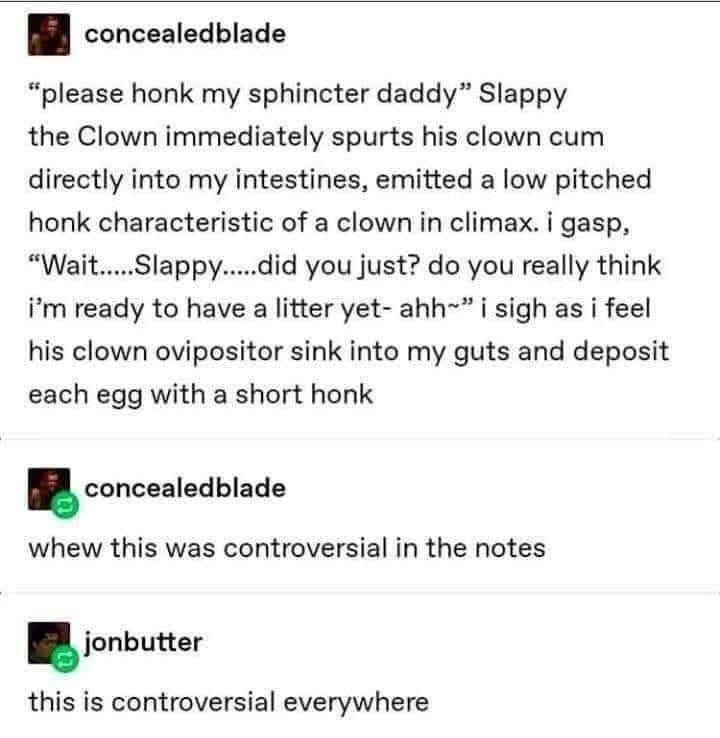Click the line starting with 'Wait.....Slappy'
Screen dimensions: 720x738
click(x=345, y=266)
